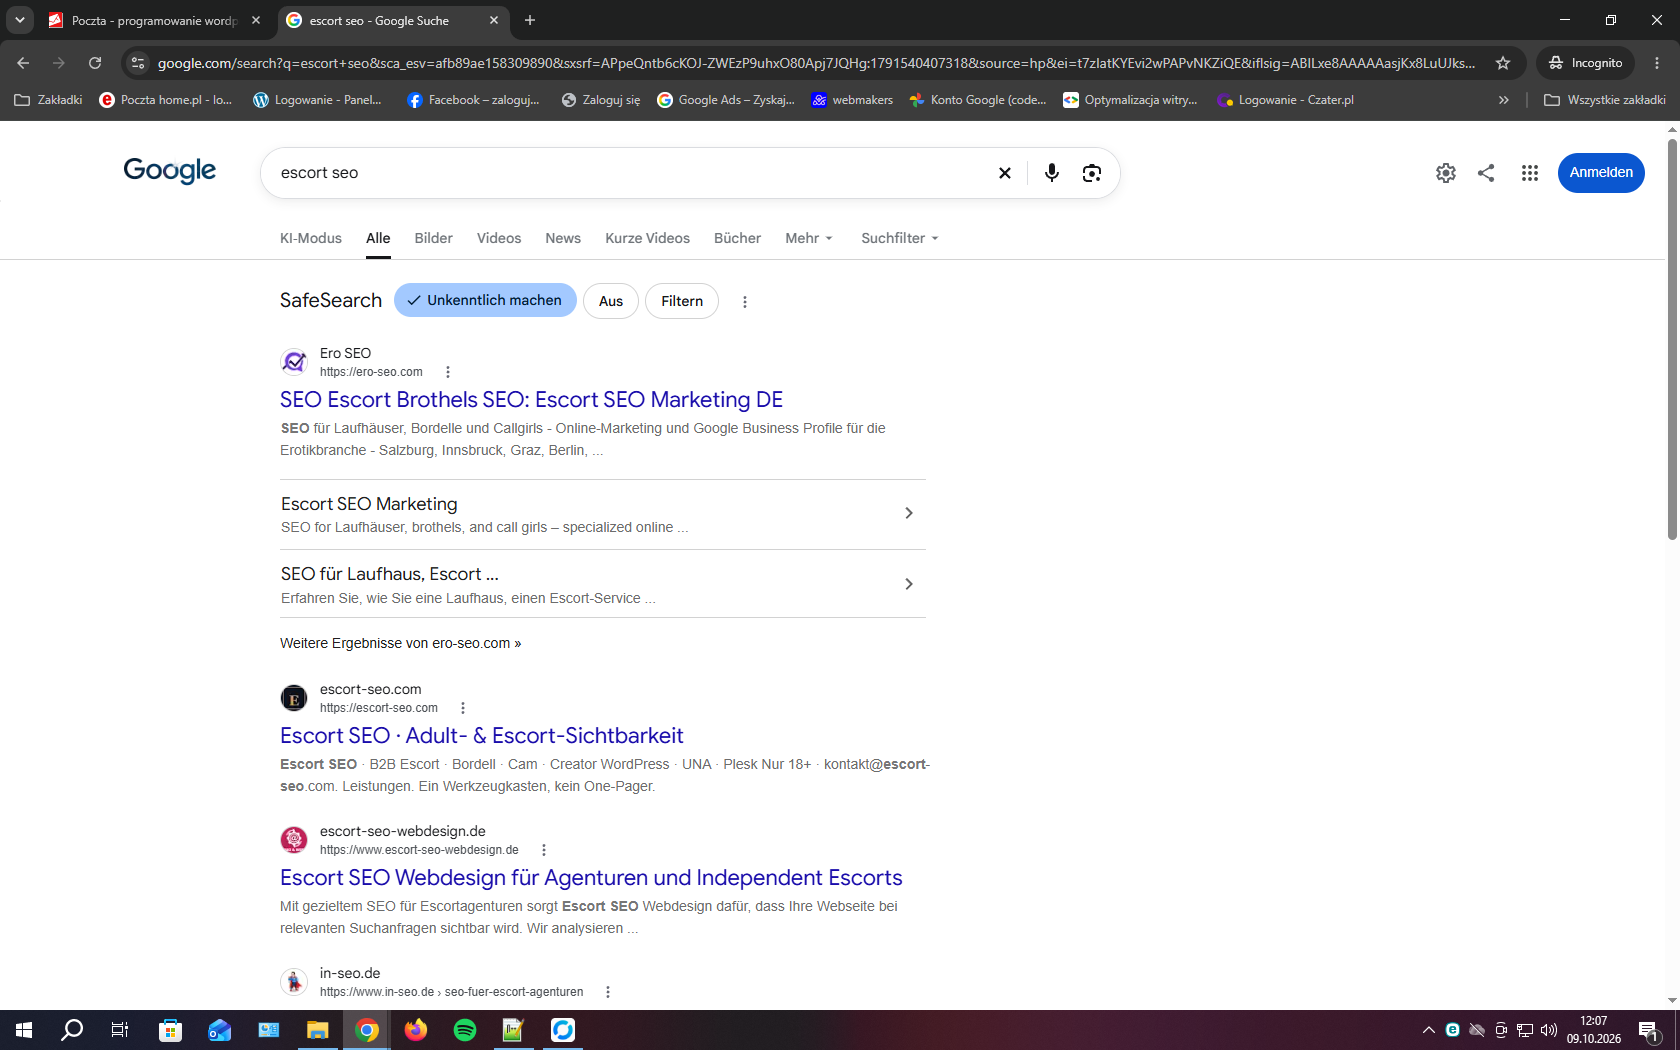Click the browser address bar URL
The height and width of the screenshot is (1050, 1680).
[815, 63]
